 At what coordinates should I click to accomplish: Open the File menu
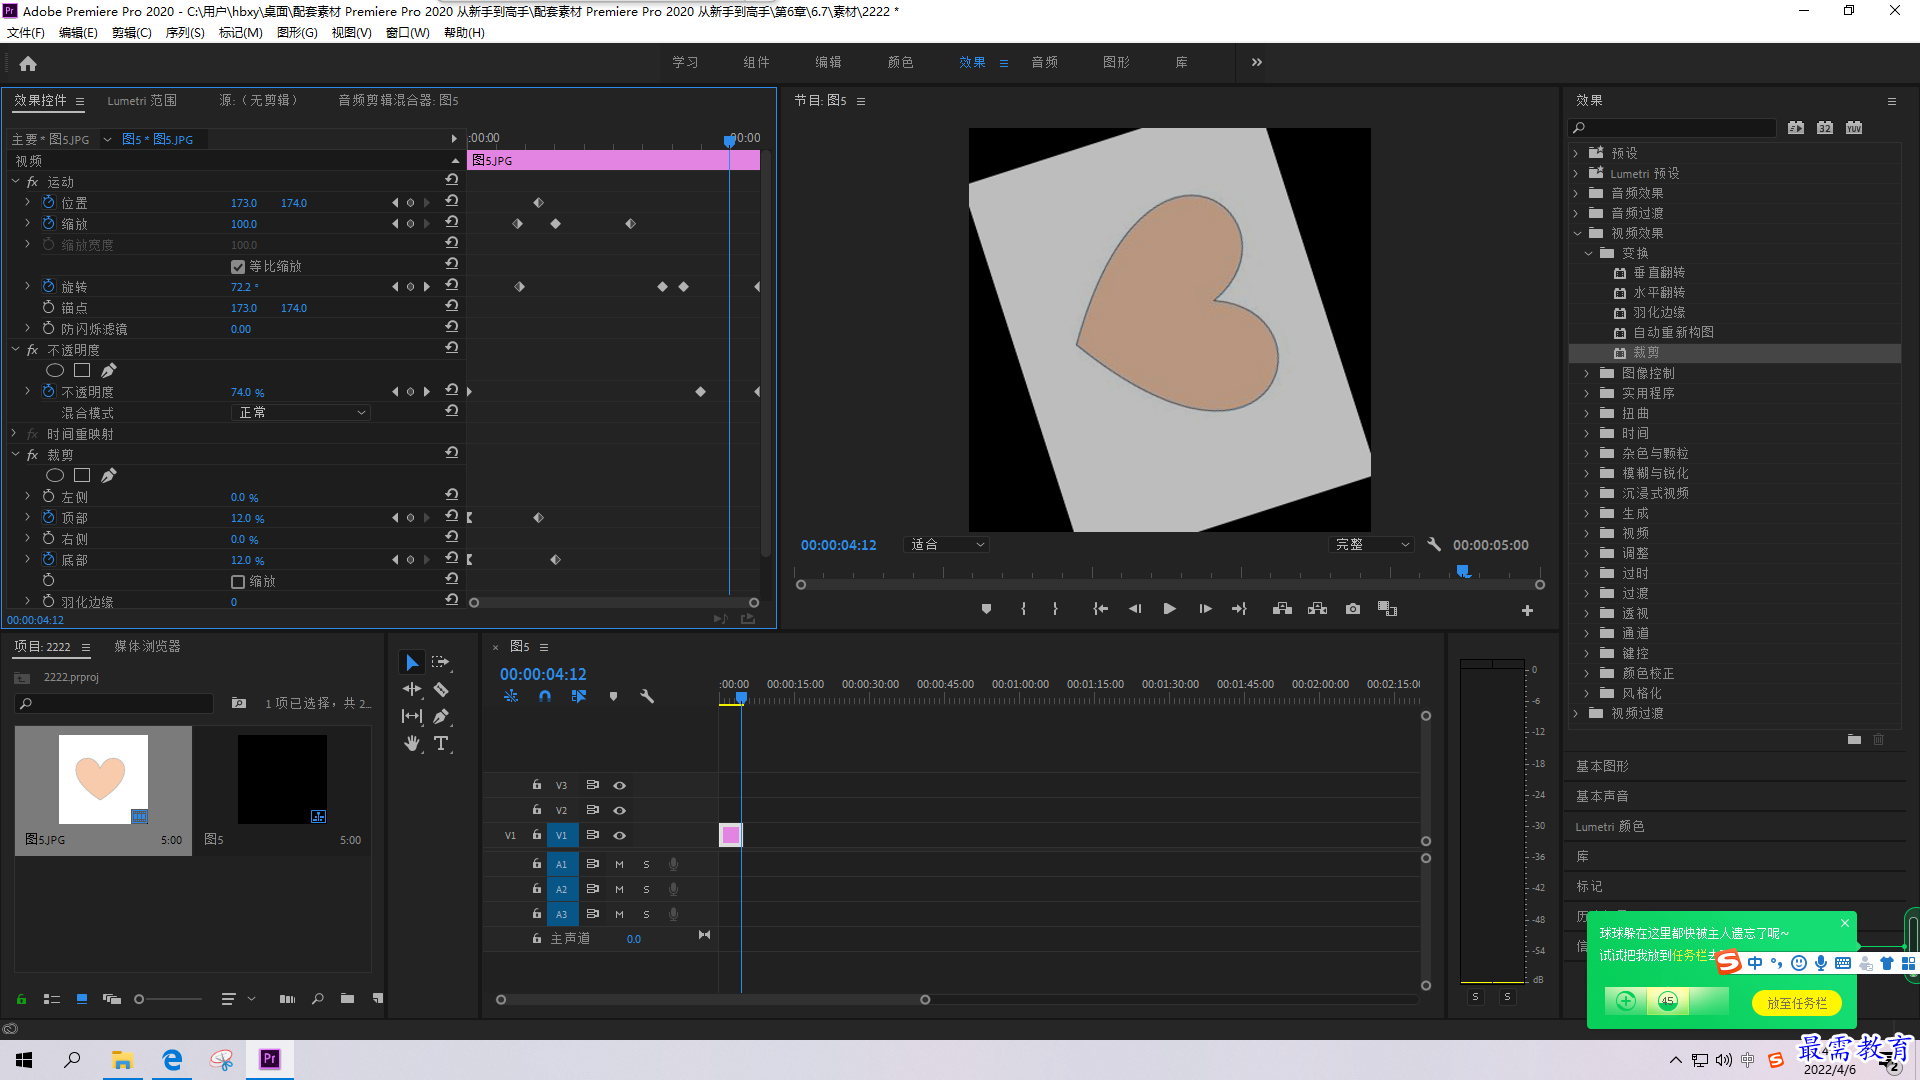(26, 33)
